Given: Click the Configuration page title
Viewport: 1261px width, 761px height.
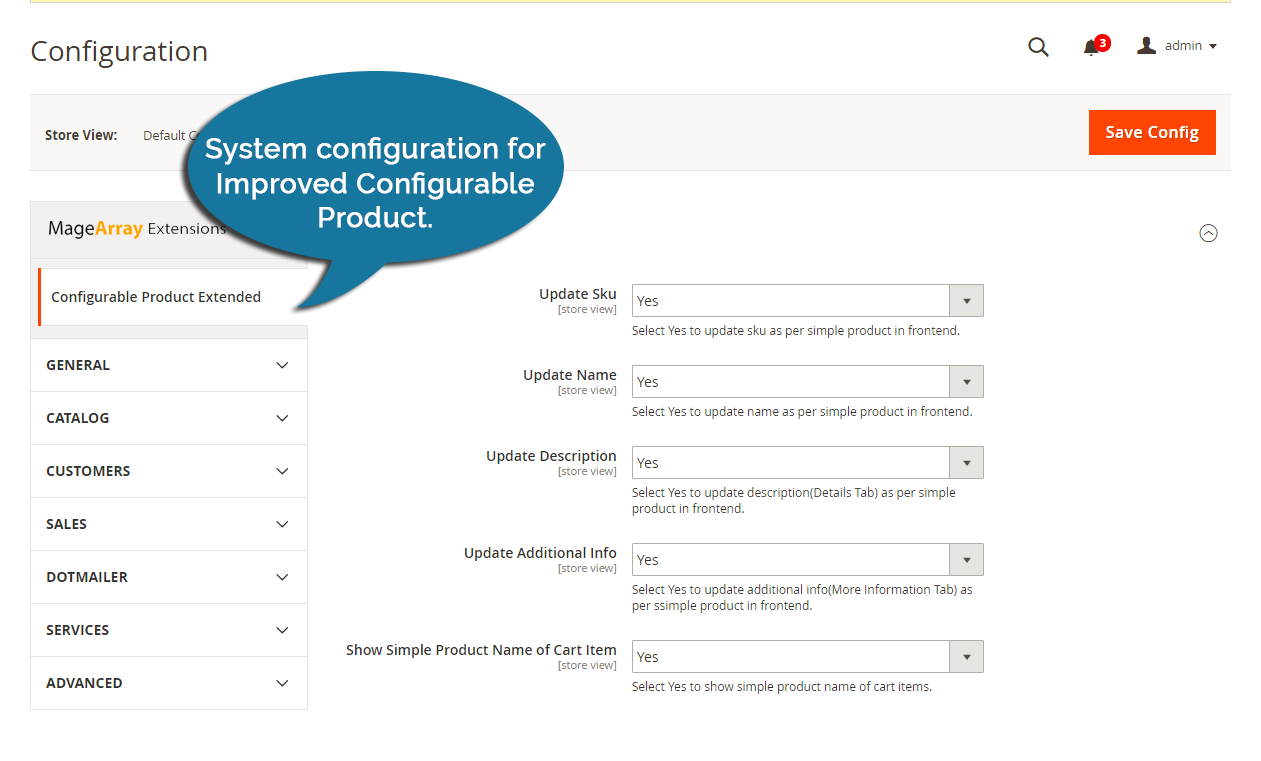Looking at the screenshot, I should pos(119,51).
